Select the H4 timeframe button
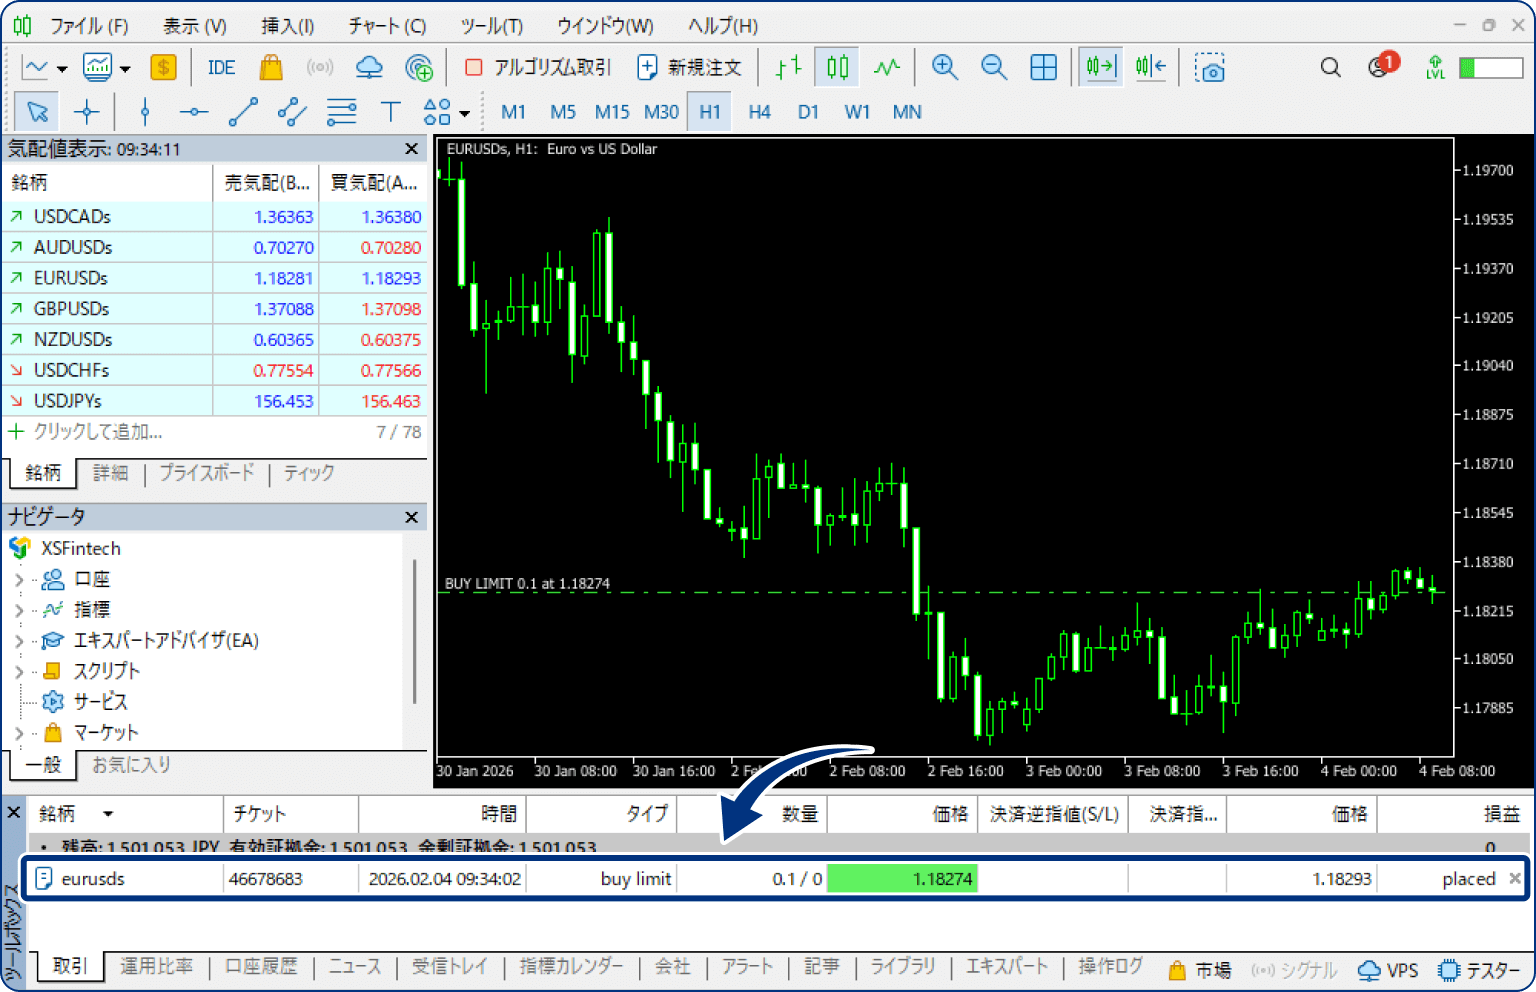 click(759, 112)
